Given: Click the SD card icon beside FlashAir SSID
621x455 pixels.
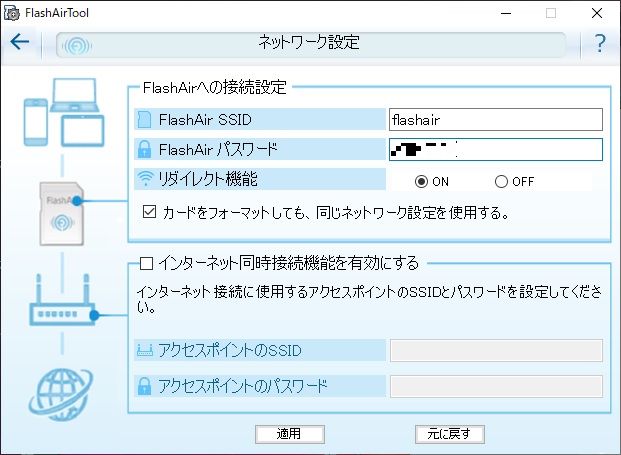Looking at the screenshot, I should click(x=144, y=119).
